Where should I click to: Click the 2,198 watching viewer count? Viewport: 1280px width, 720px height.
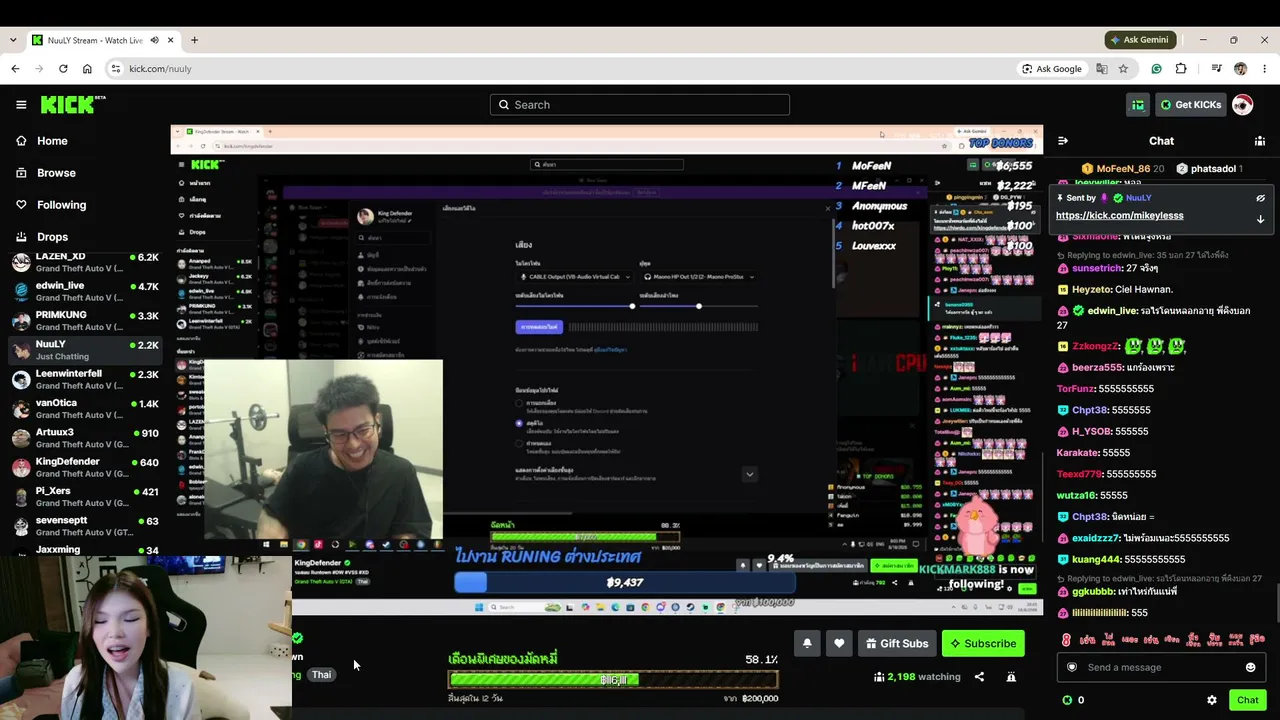point(917,677)
